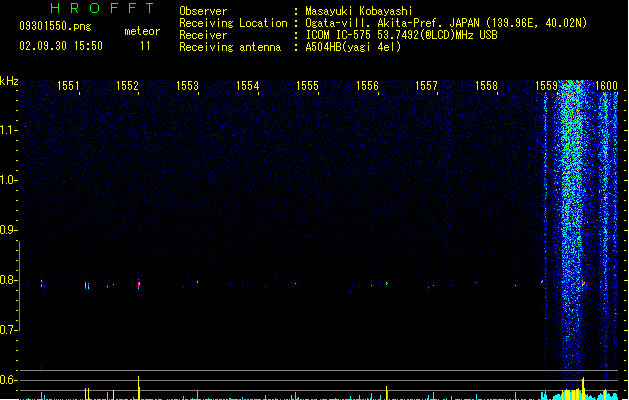Click the 0.7 kHz axis label

coord(9,330)
